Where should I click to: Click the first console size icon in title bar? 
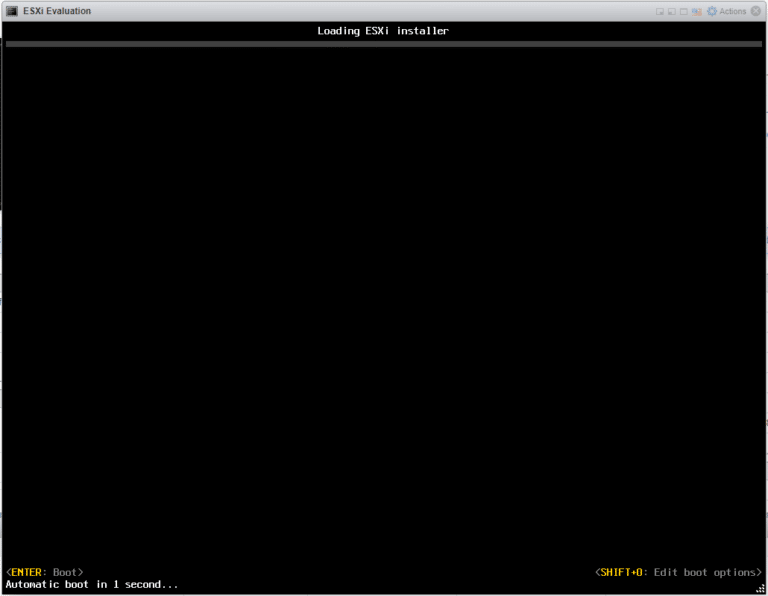(x=660, y=11)
